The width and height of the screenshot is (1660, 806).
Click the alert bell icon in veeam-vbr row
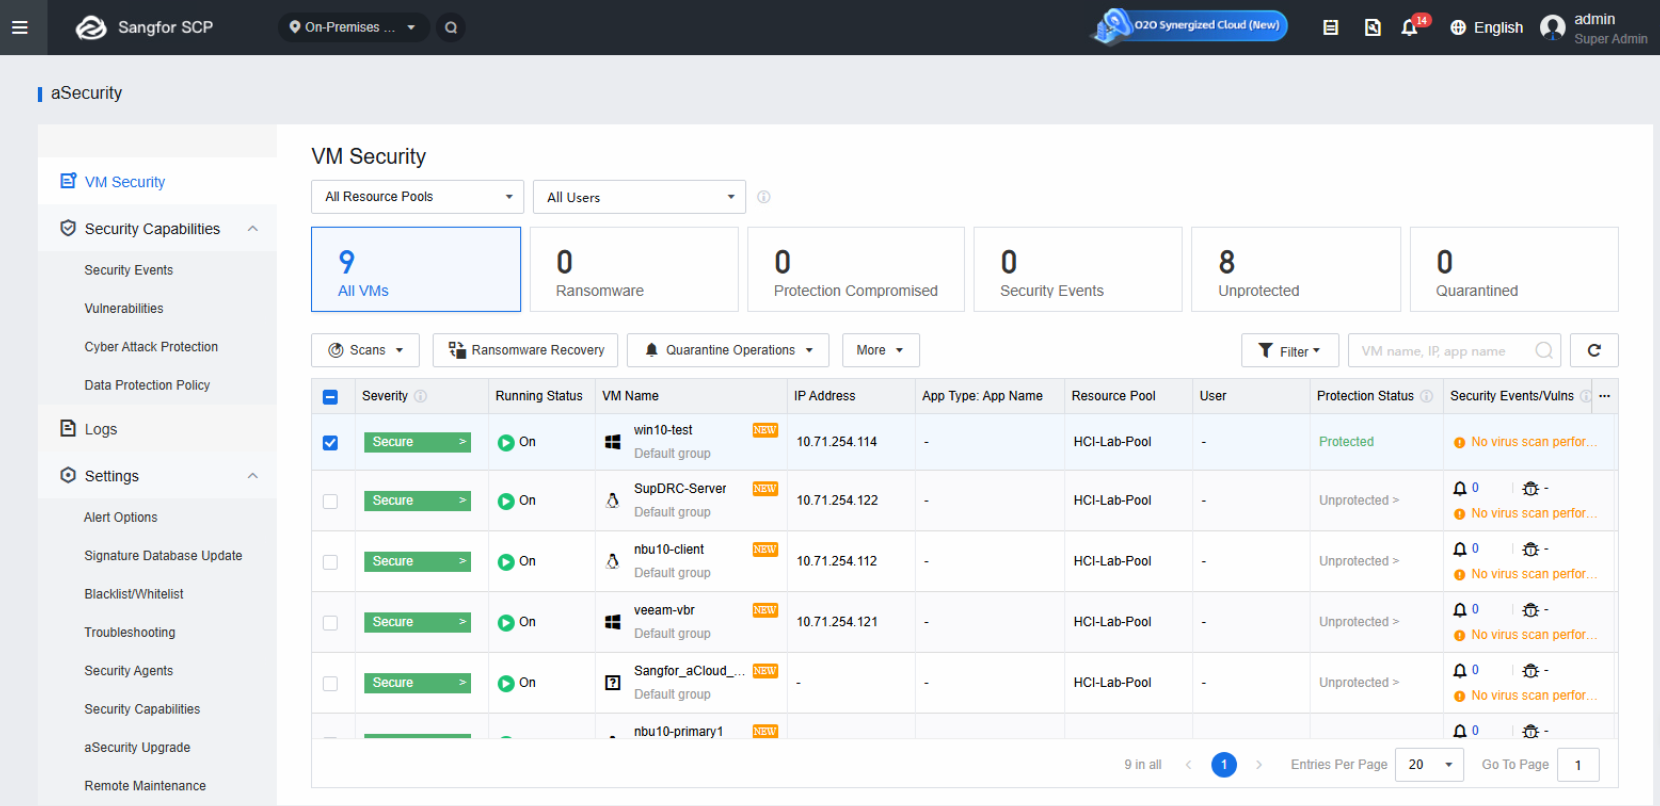(1460, 610)
